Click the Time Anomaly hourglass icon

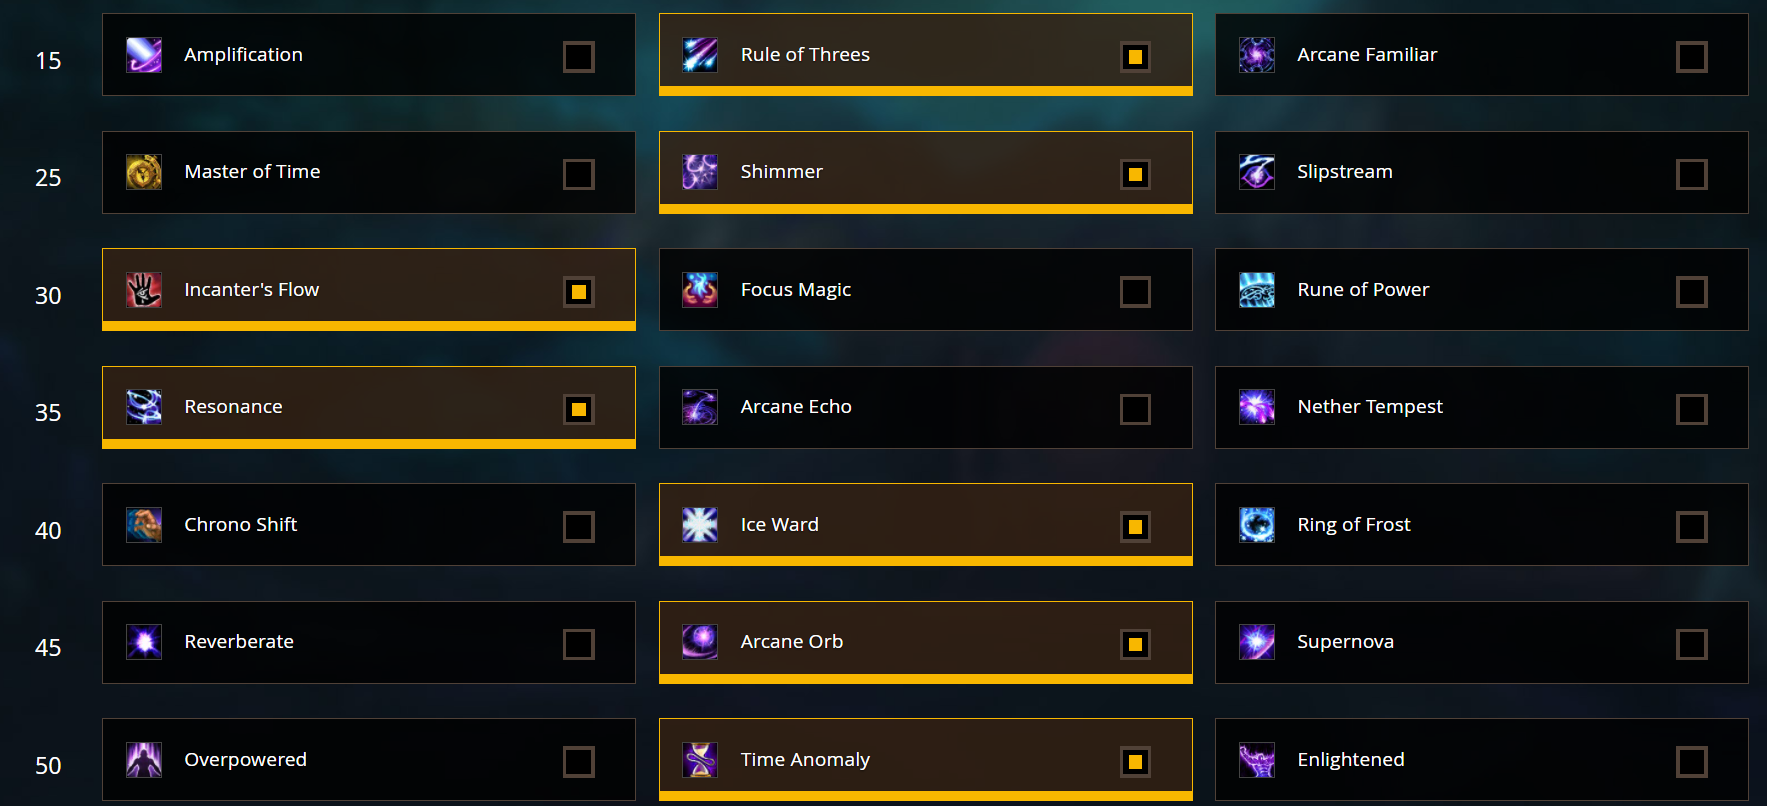[700, 759]
